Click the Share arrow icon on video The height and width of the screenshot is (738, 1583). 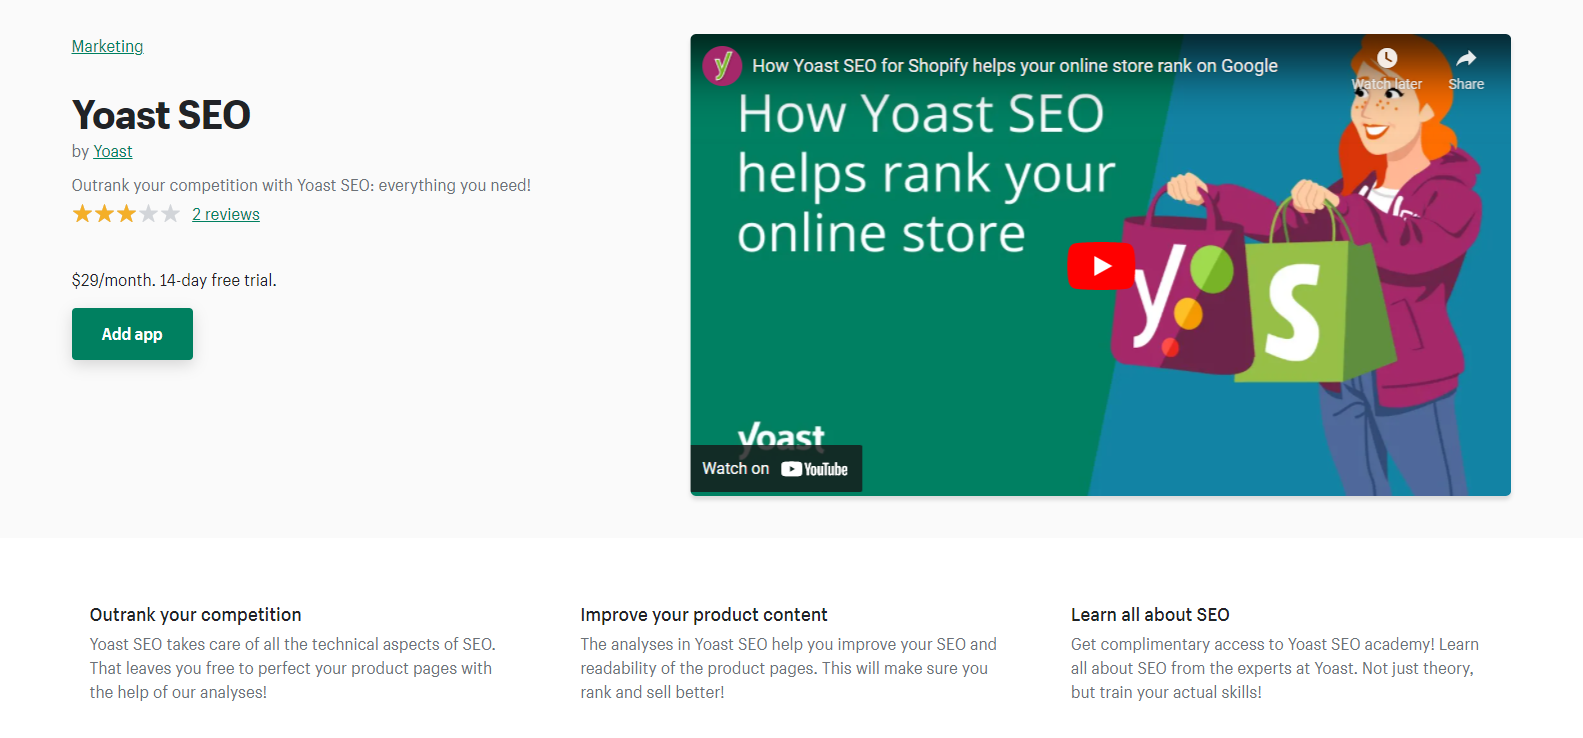pos(1466,57)
